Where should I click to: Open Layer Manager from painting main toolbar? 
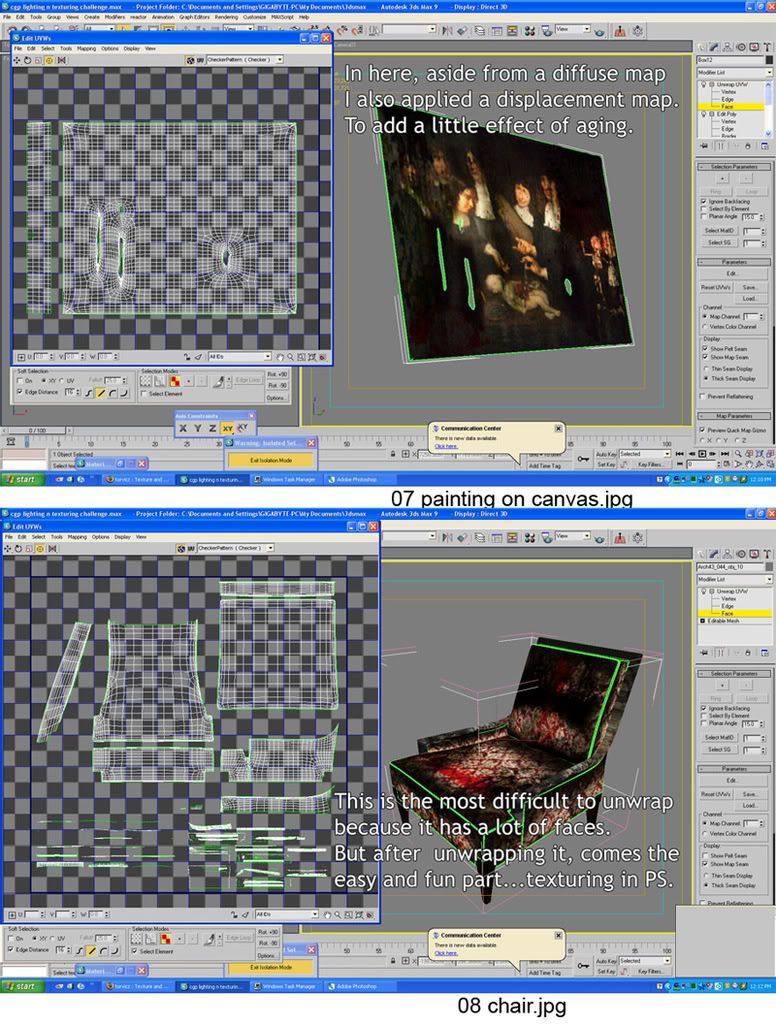pos(480,31)
